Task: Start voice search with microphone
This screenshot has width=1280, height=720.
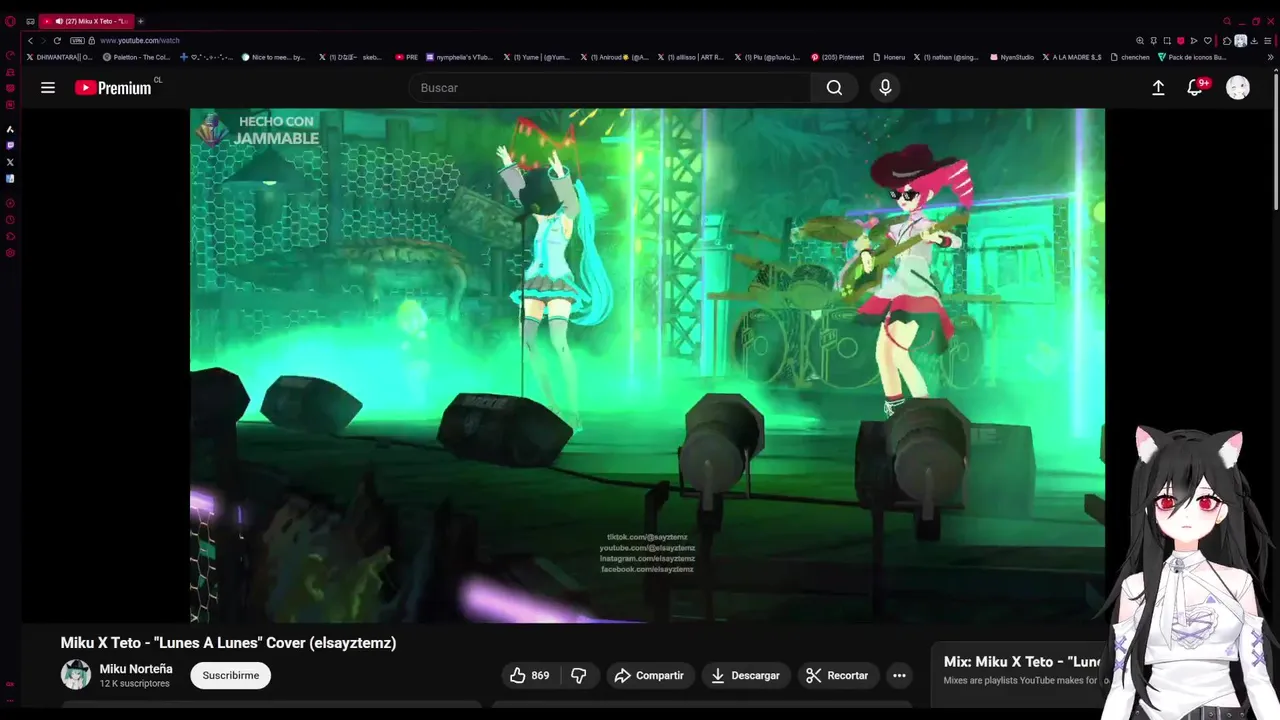Action: 885,88
